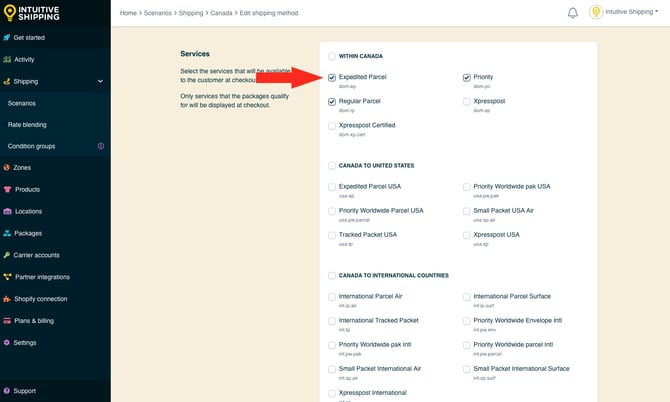This screenshot has height=402, width=670.
Task: Go to Plans & billing page
Action: [34, 320]
